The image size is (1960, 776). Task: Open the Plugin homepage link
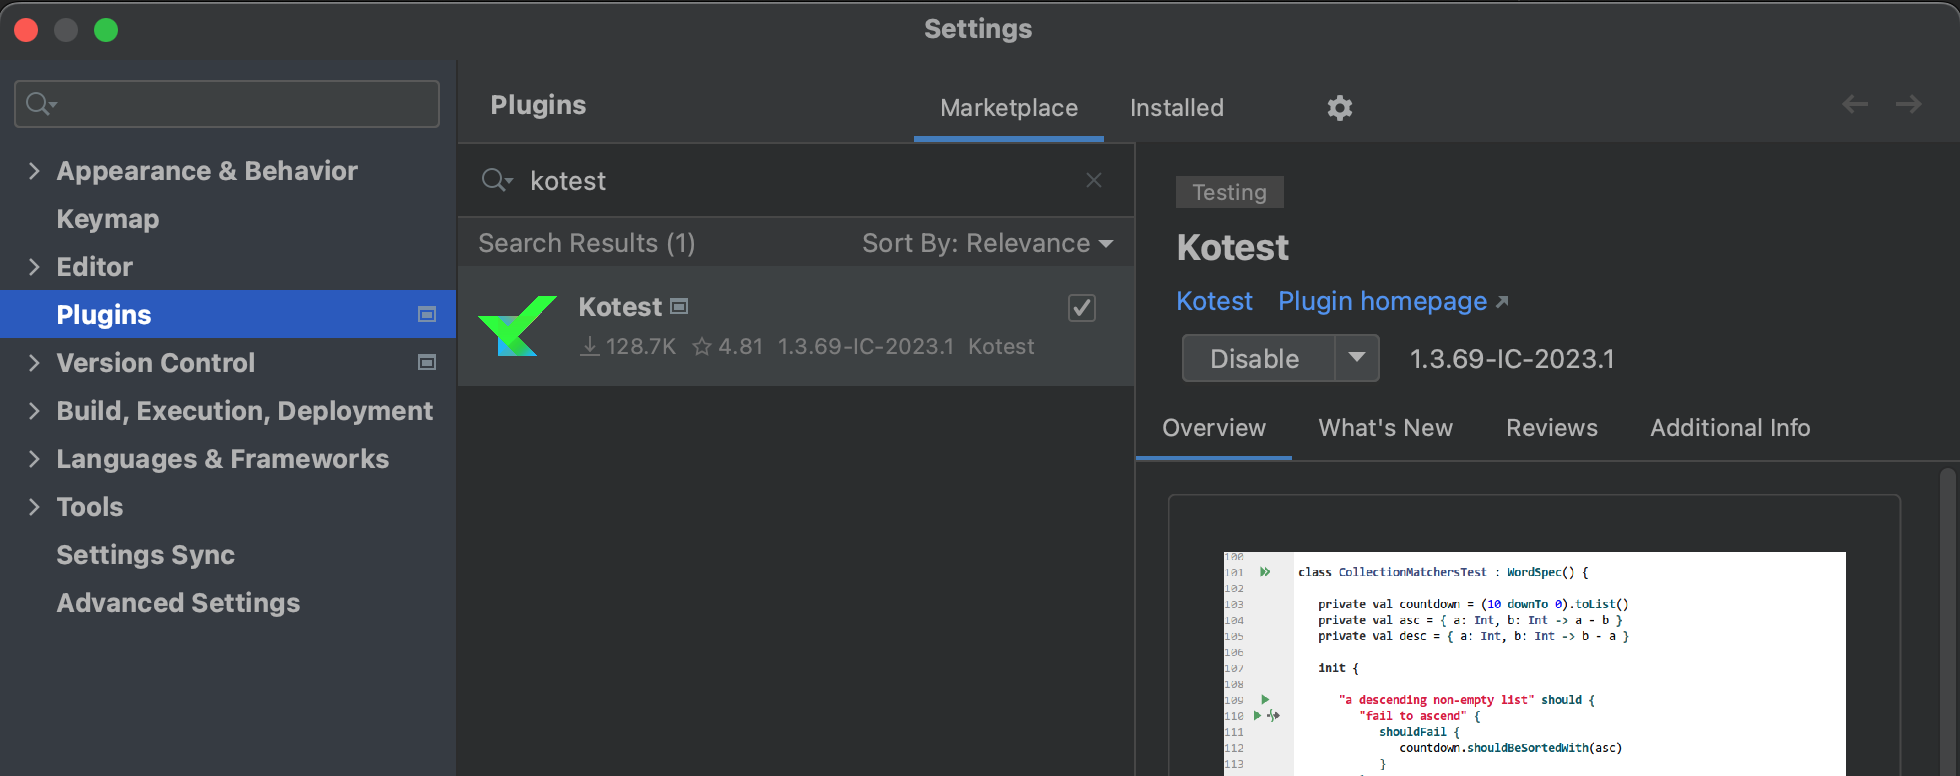pos(1393,301)
